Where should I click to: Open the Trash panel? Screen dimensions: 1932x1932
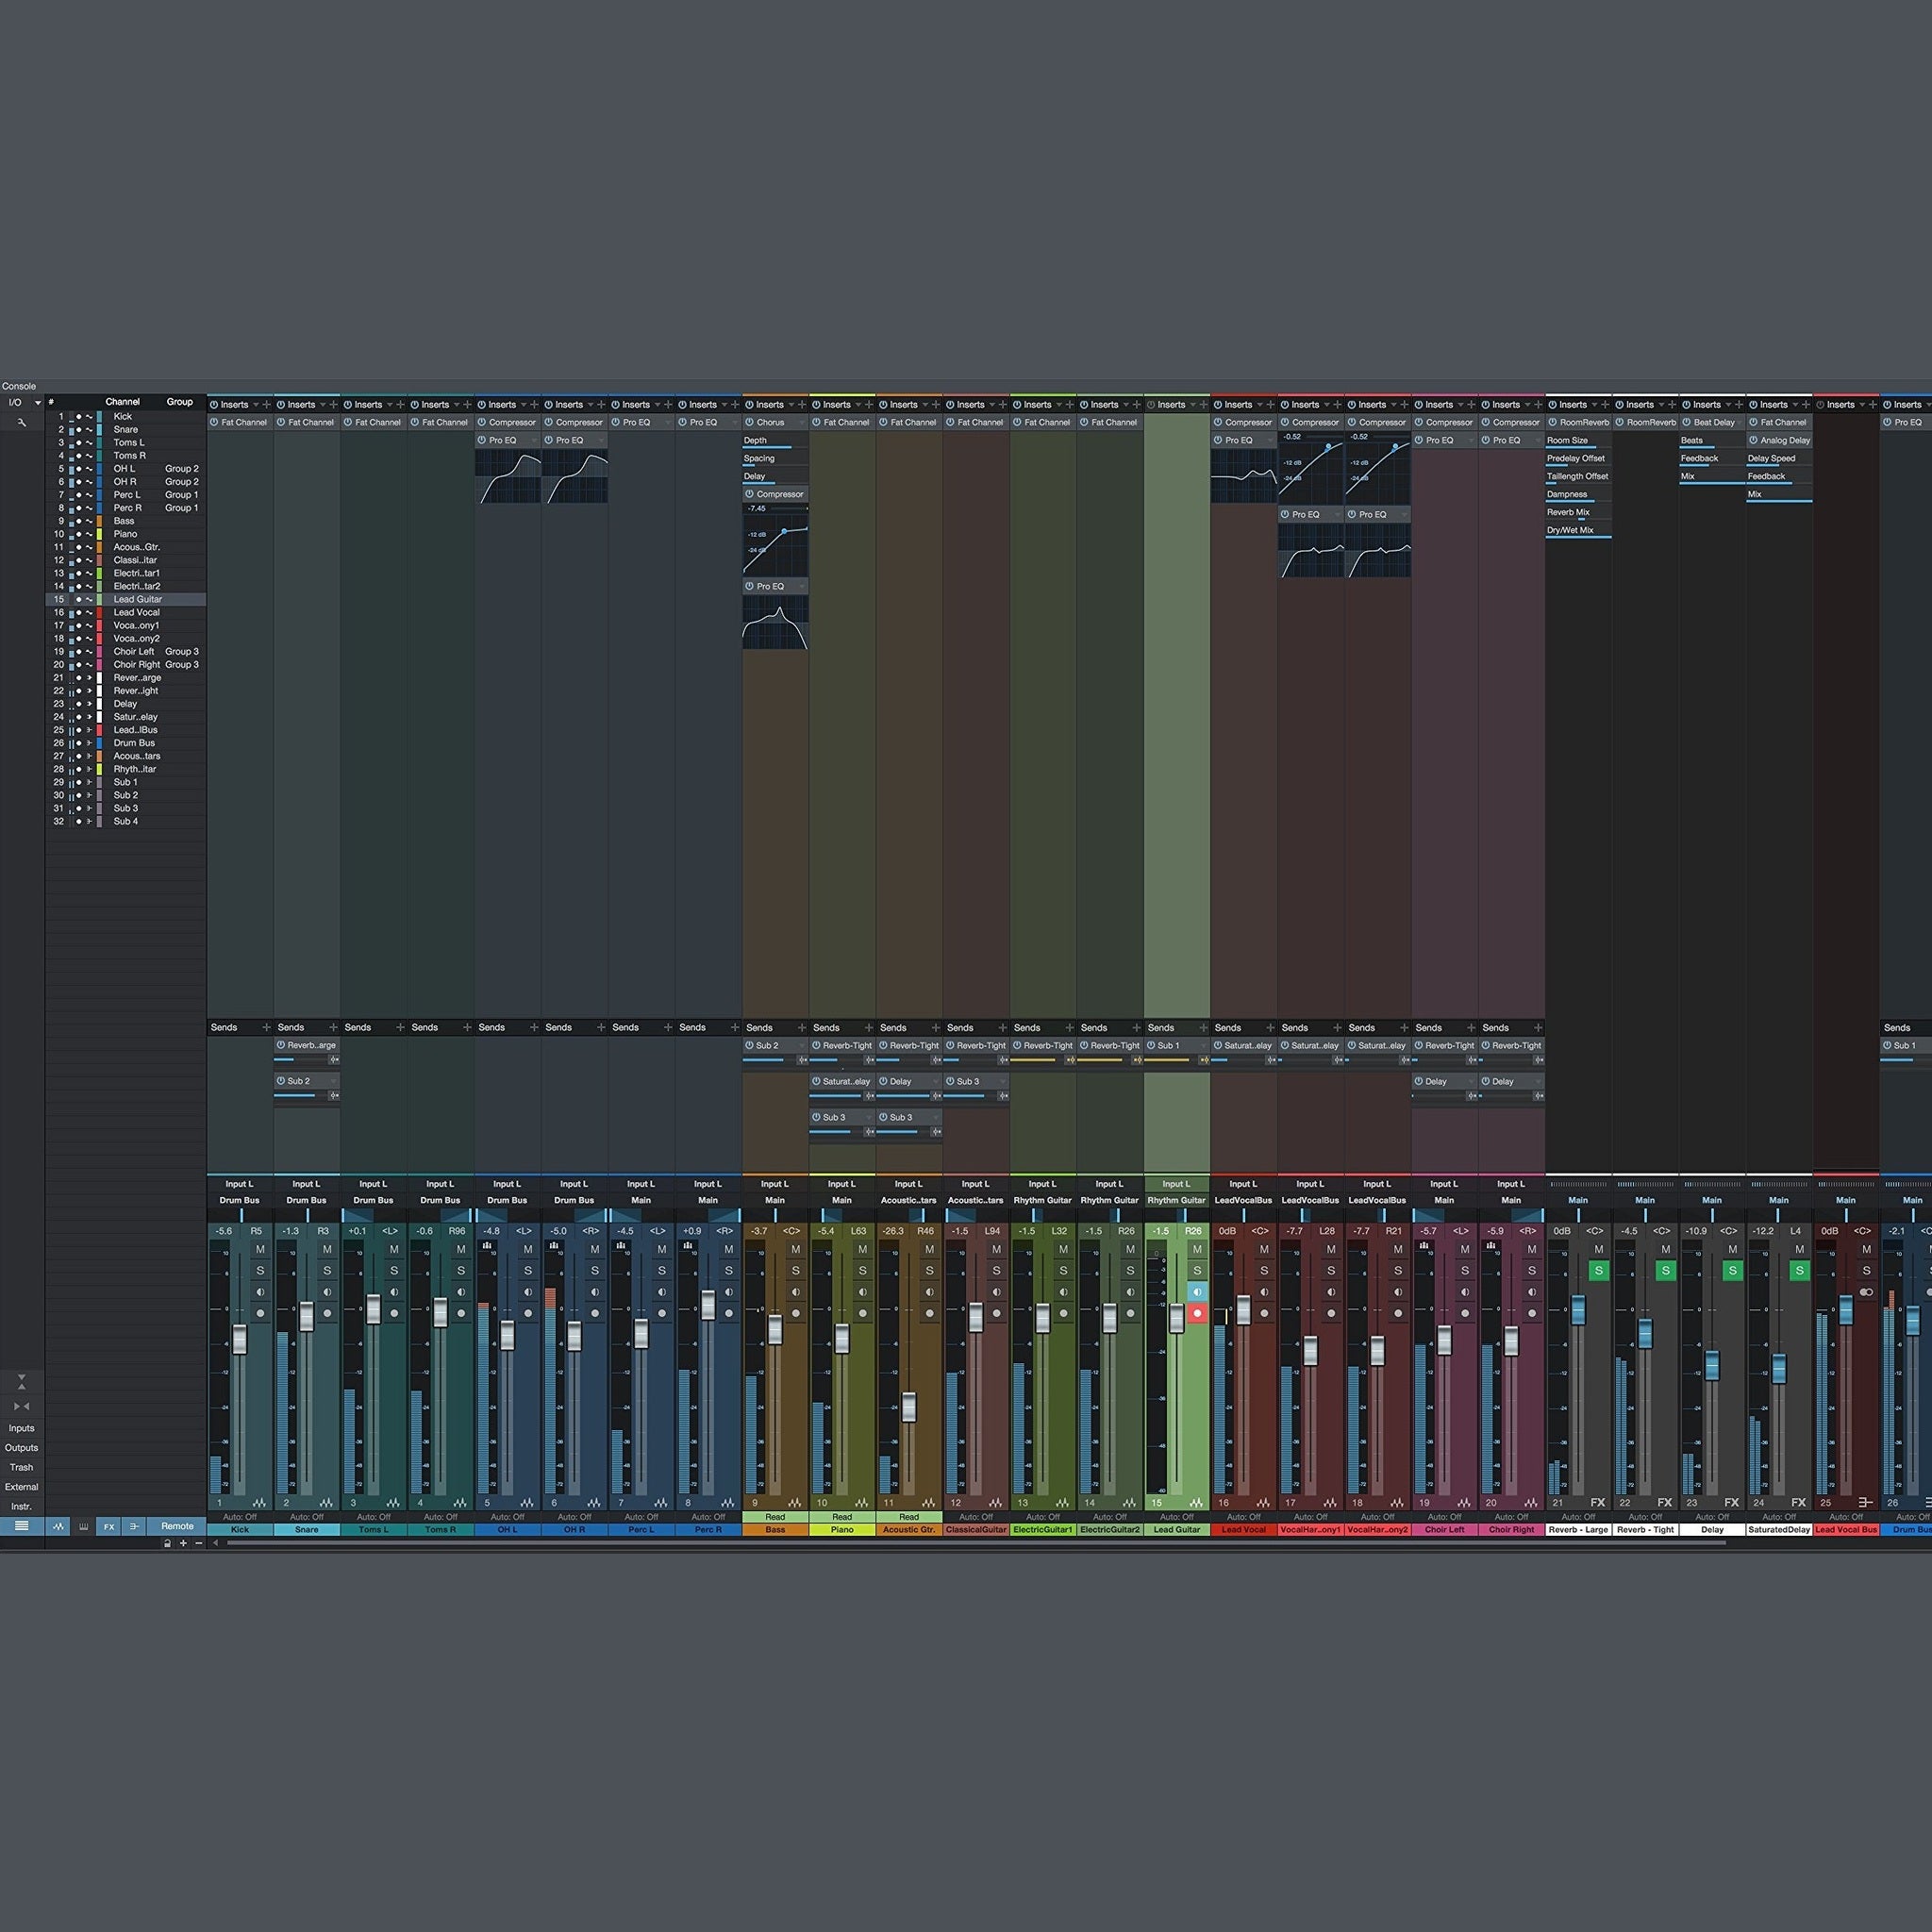[21, 1467]
